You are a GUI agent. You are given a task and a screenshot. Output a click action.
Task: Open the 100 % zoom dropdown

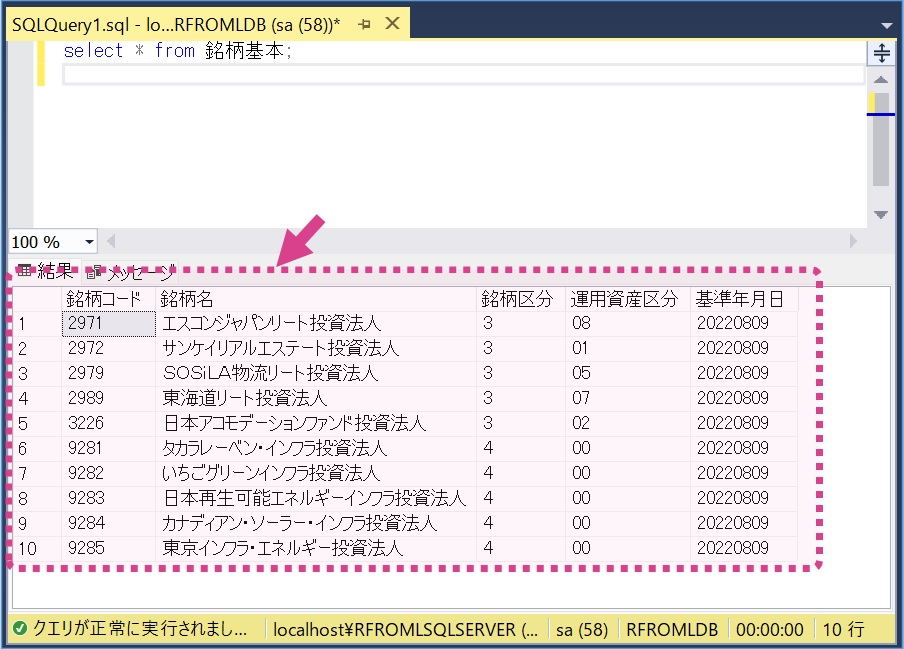[89, 242]
